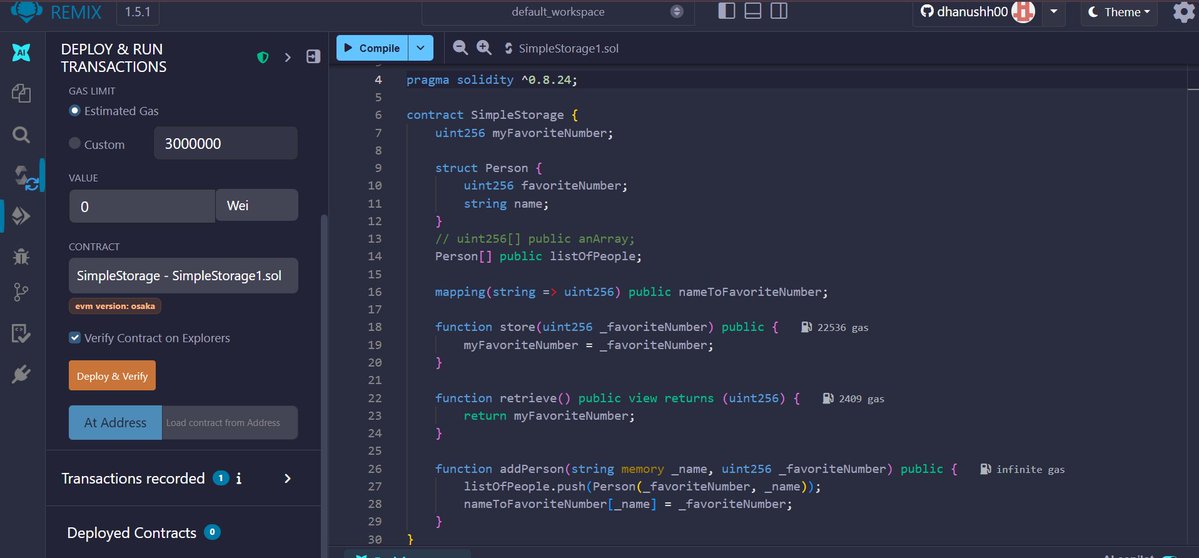The width and height of the screenshot is (1199, 558).
Task: Toggle the right side panel layout icon
Action: [778, 11]
